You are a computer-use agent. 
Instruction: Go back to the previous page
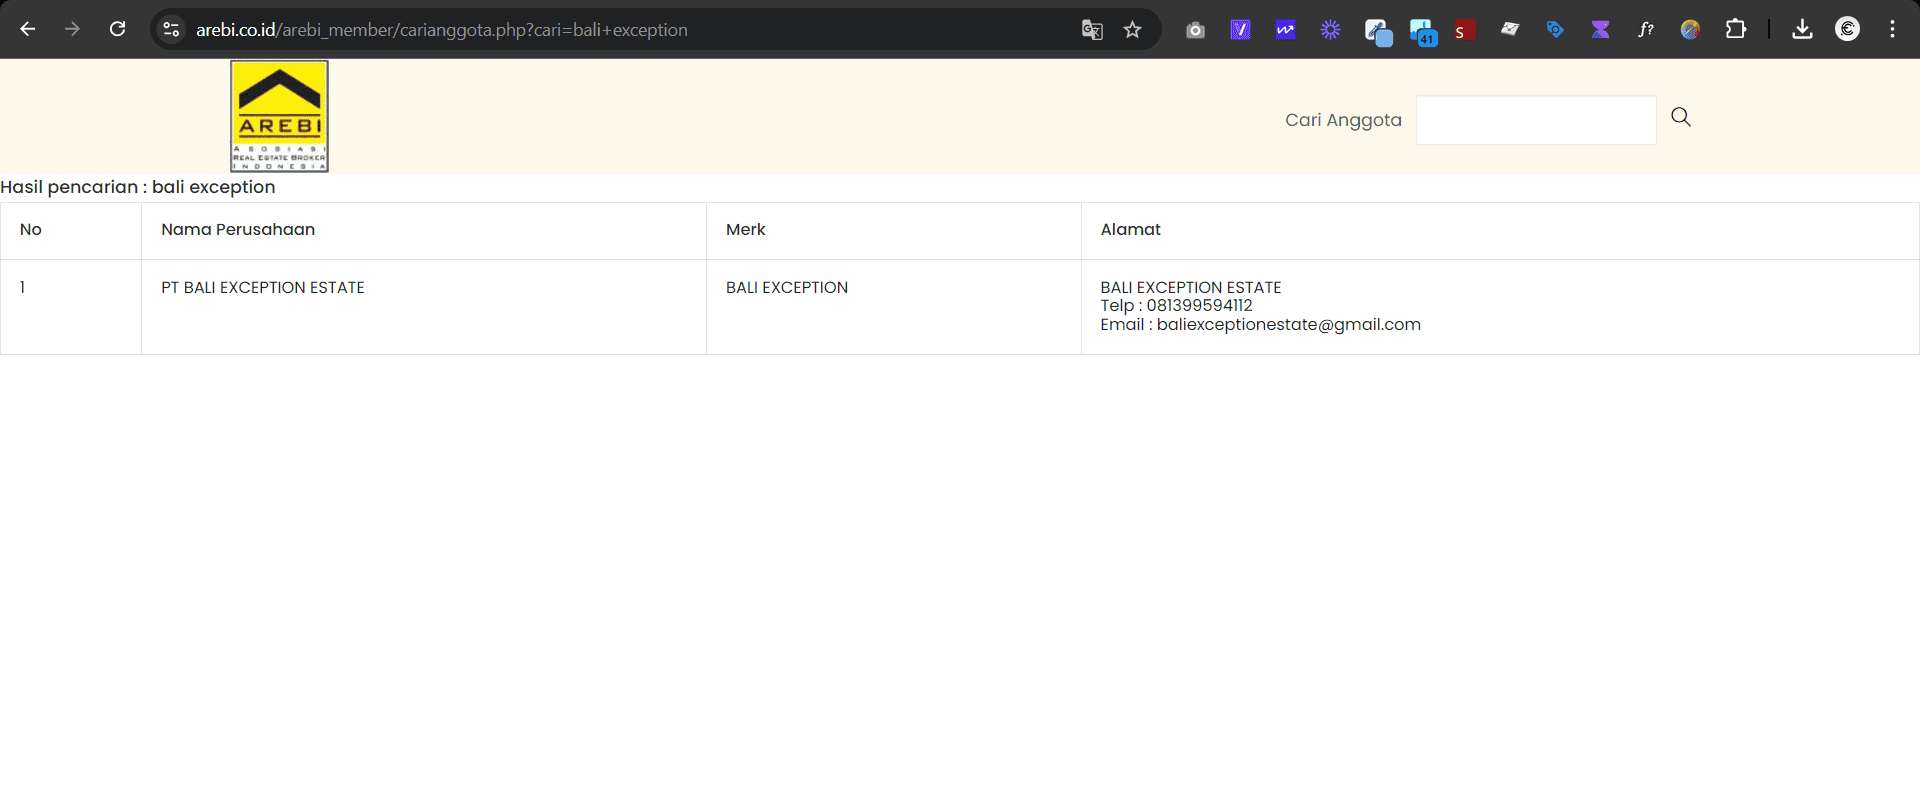click(28, 29)
